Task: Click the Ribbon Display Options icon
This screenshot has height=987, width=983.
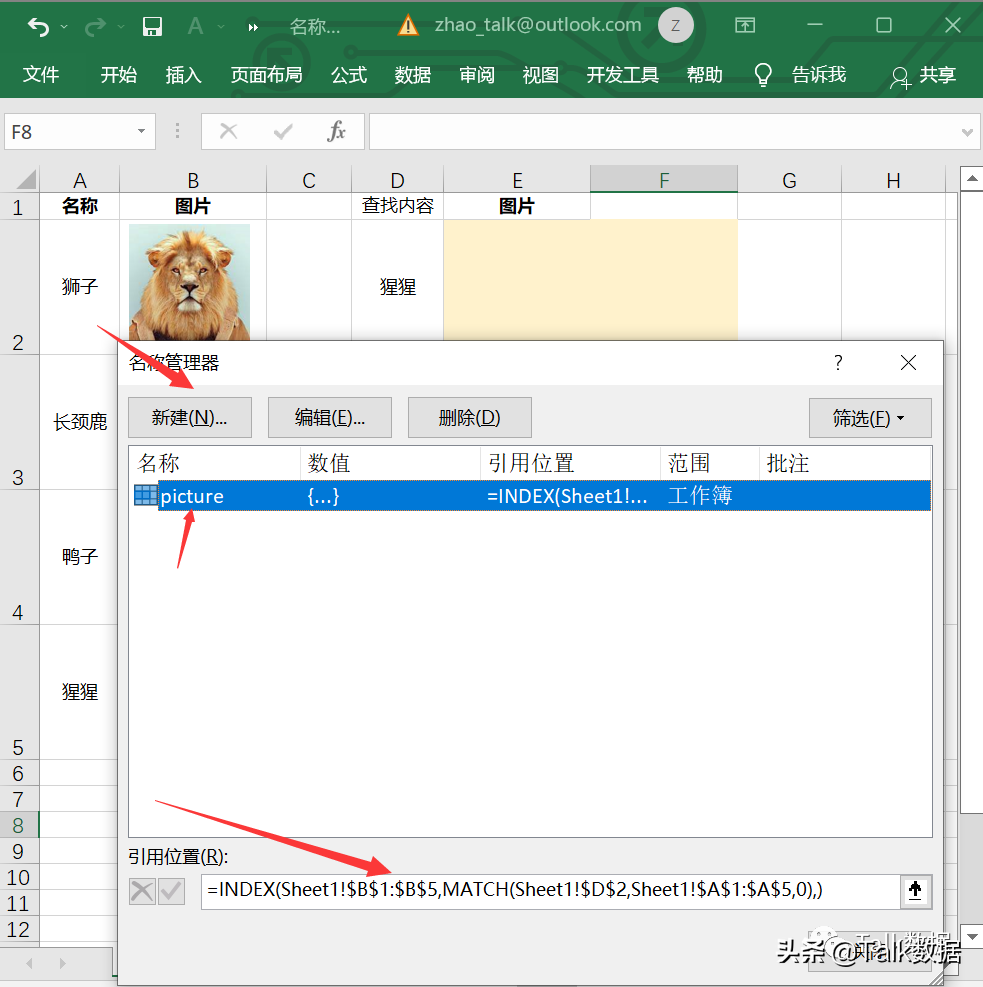Action: click(x=745, y=25)
